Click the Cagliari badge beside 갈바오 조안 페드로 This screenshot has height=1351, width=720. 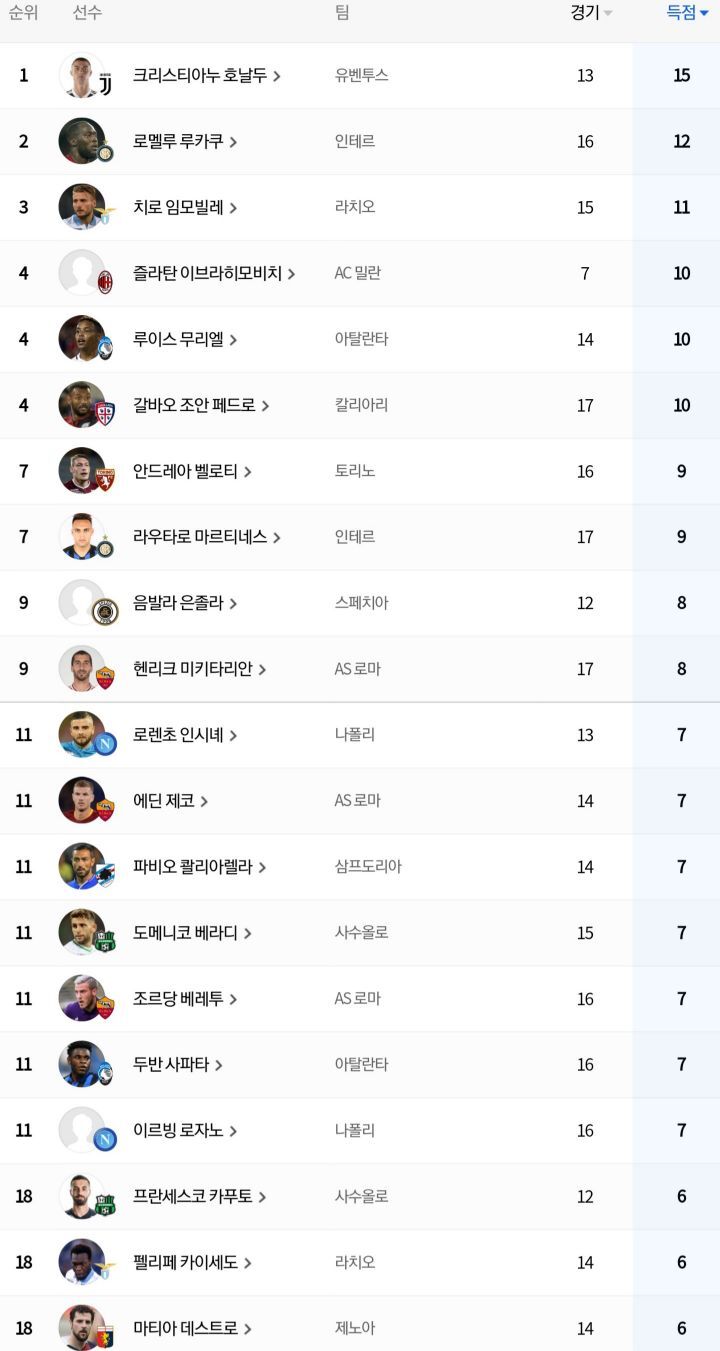[105, 415]
